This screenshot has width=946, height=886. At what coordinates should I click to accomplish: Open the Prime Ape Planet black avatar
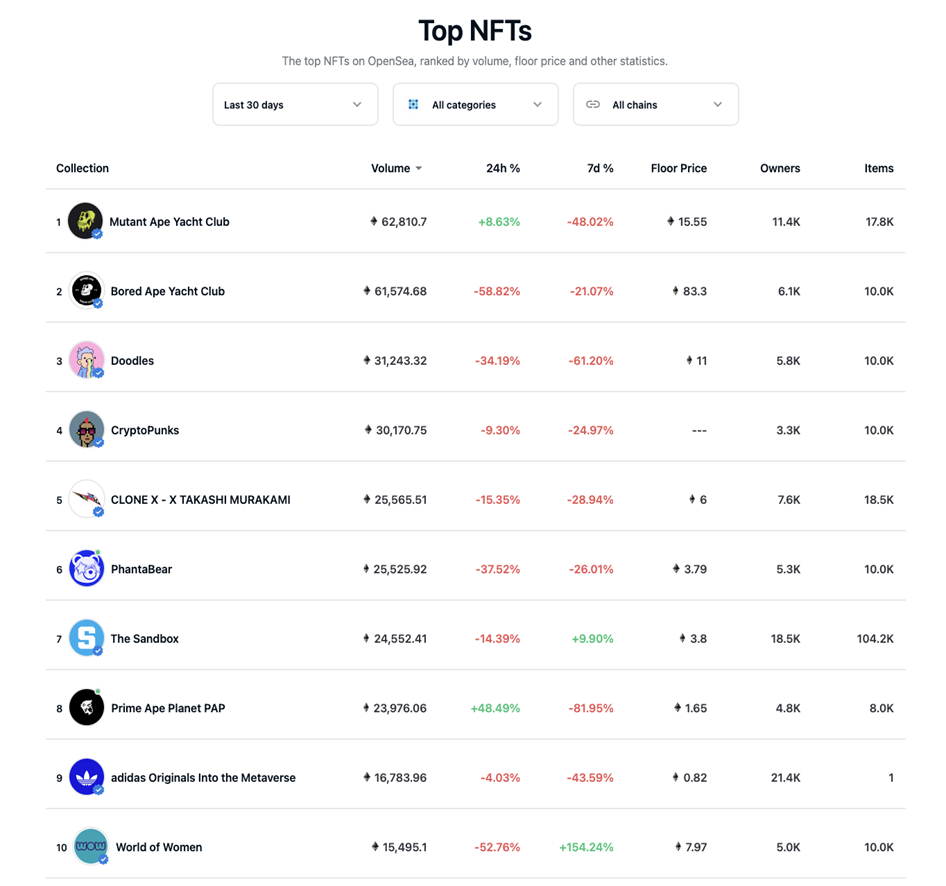click(x=86, y=707)
